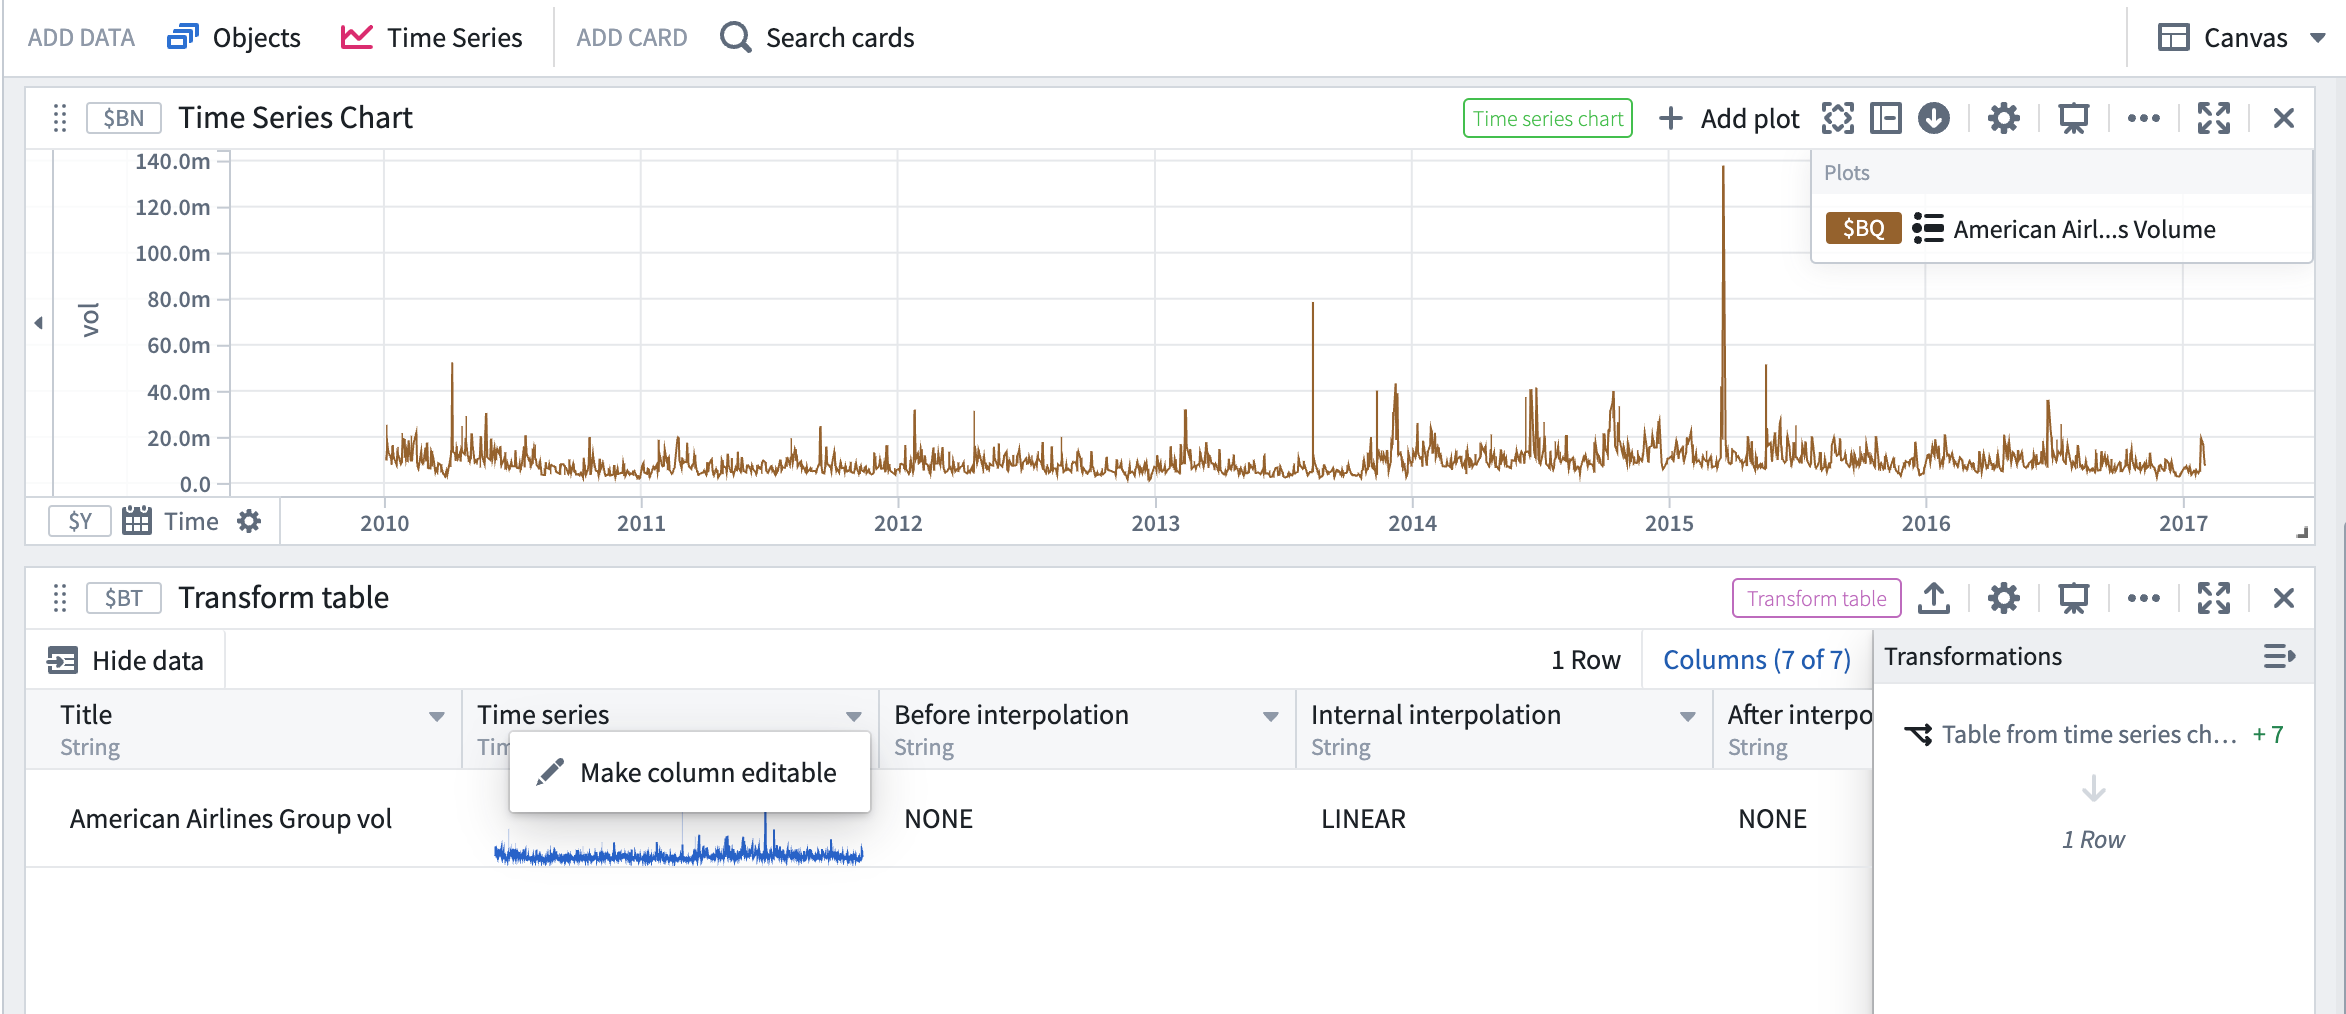
Task: Click chart presentation screen icon
Action: click(x=2073, y=118)
